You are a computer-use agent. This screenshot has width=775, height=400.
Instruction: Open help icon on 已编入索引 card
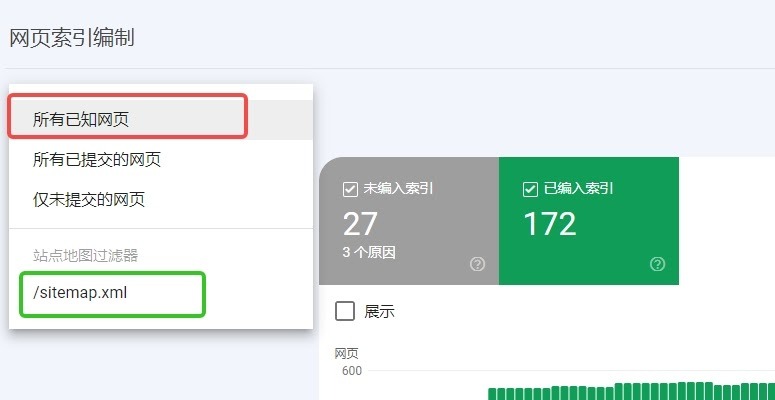tap(657, 265)
